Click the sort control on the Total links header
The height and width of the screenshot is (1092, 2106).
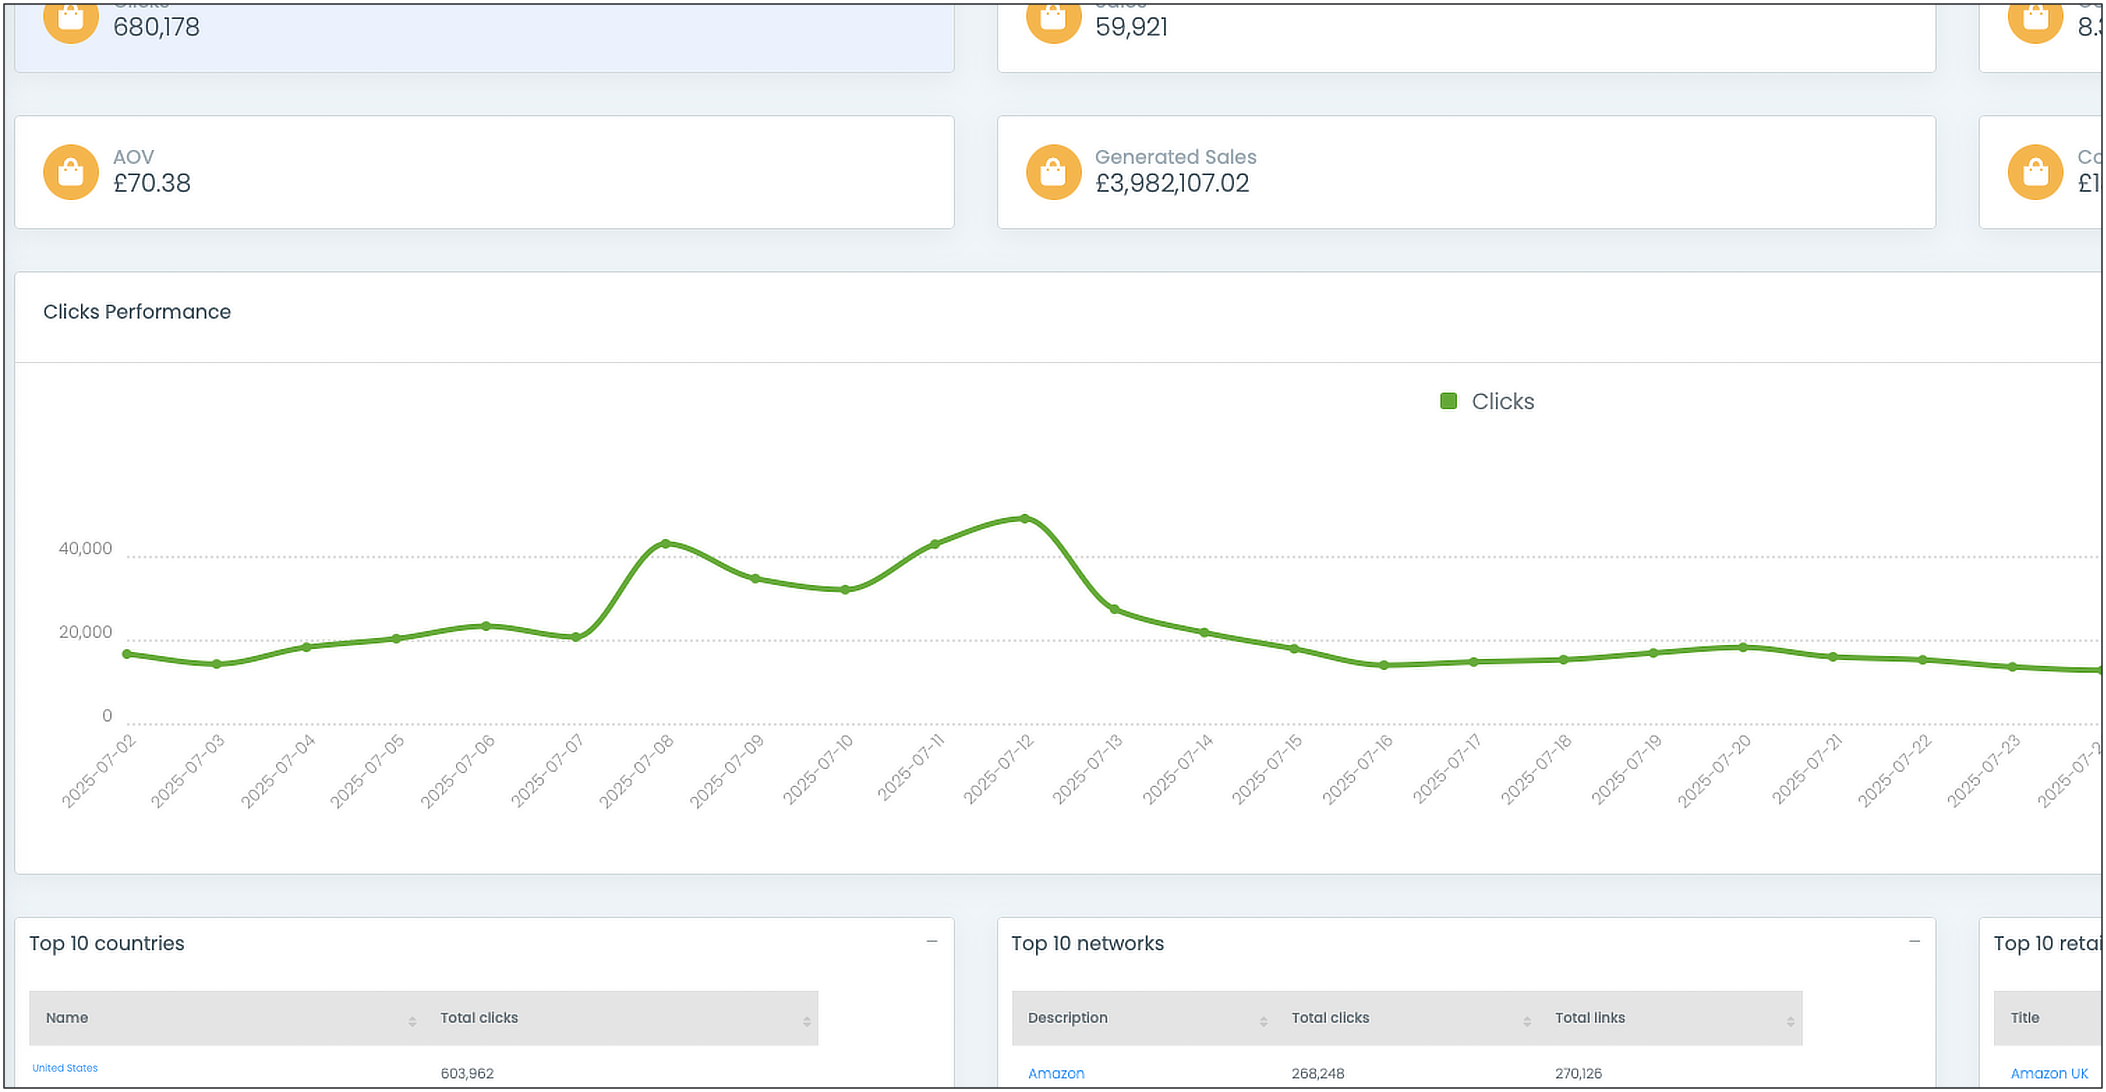click(x=1791, y=1020)
